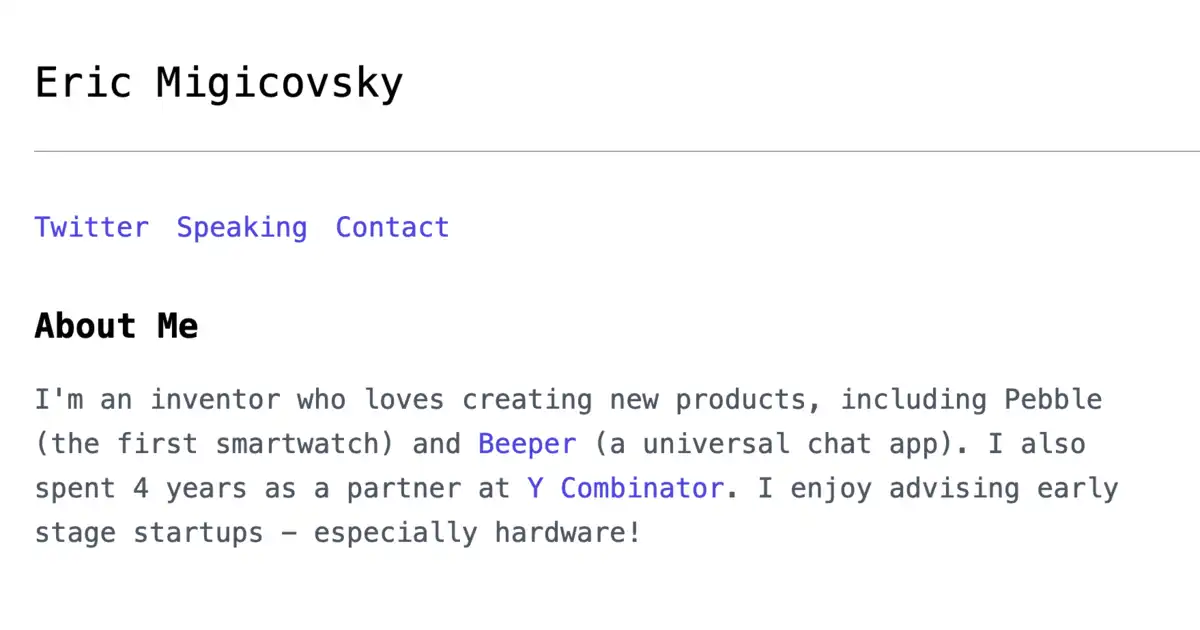Click the text 4 years

tap(191, 488)
